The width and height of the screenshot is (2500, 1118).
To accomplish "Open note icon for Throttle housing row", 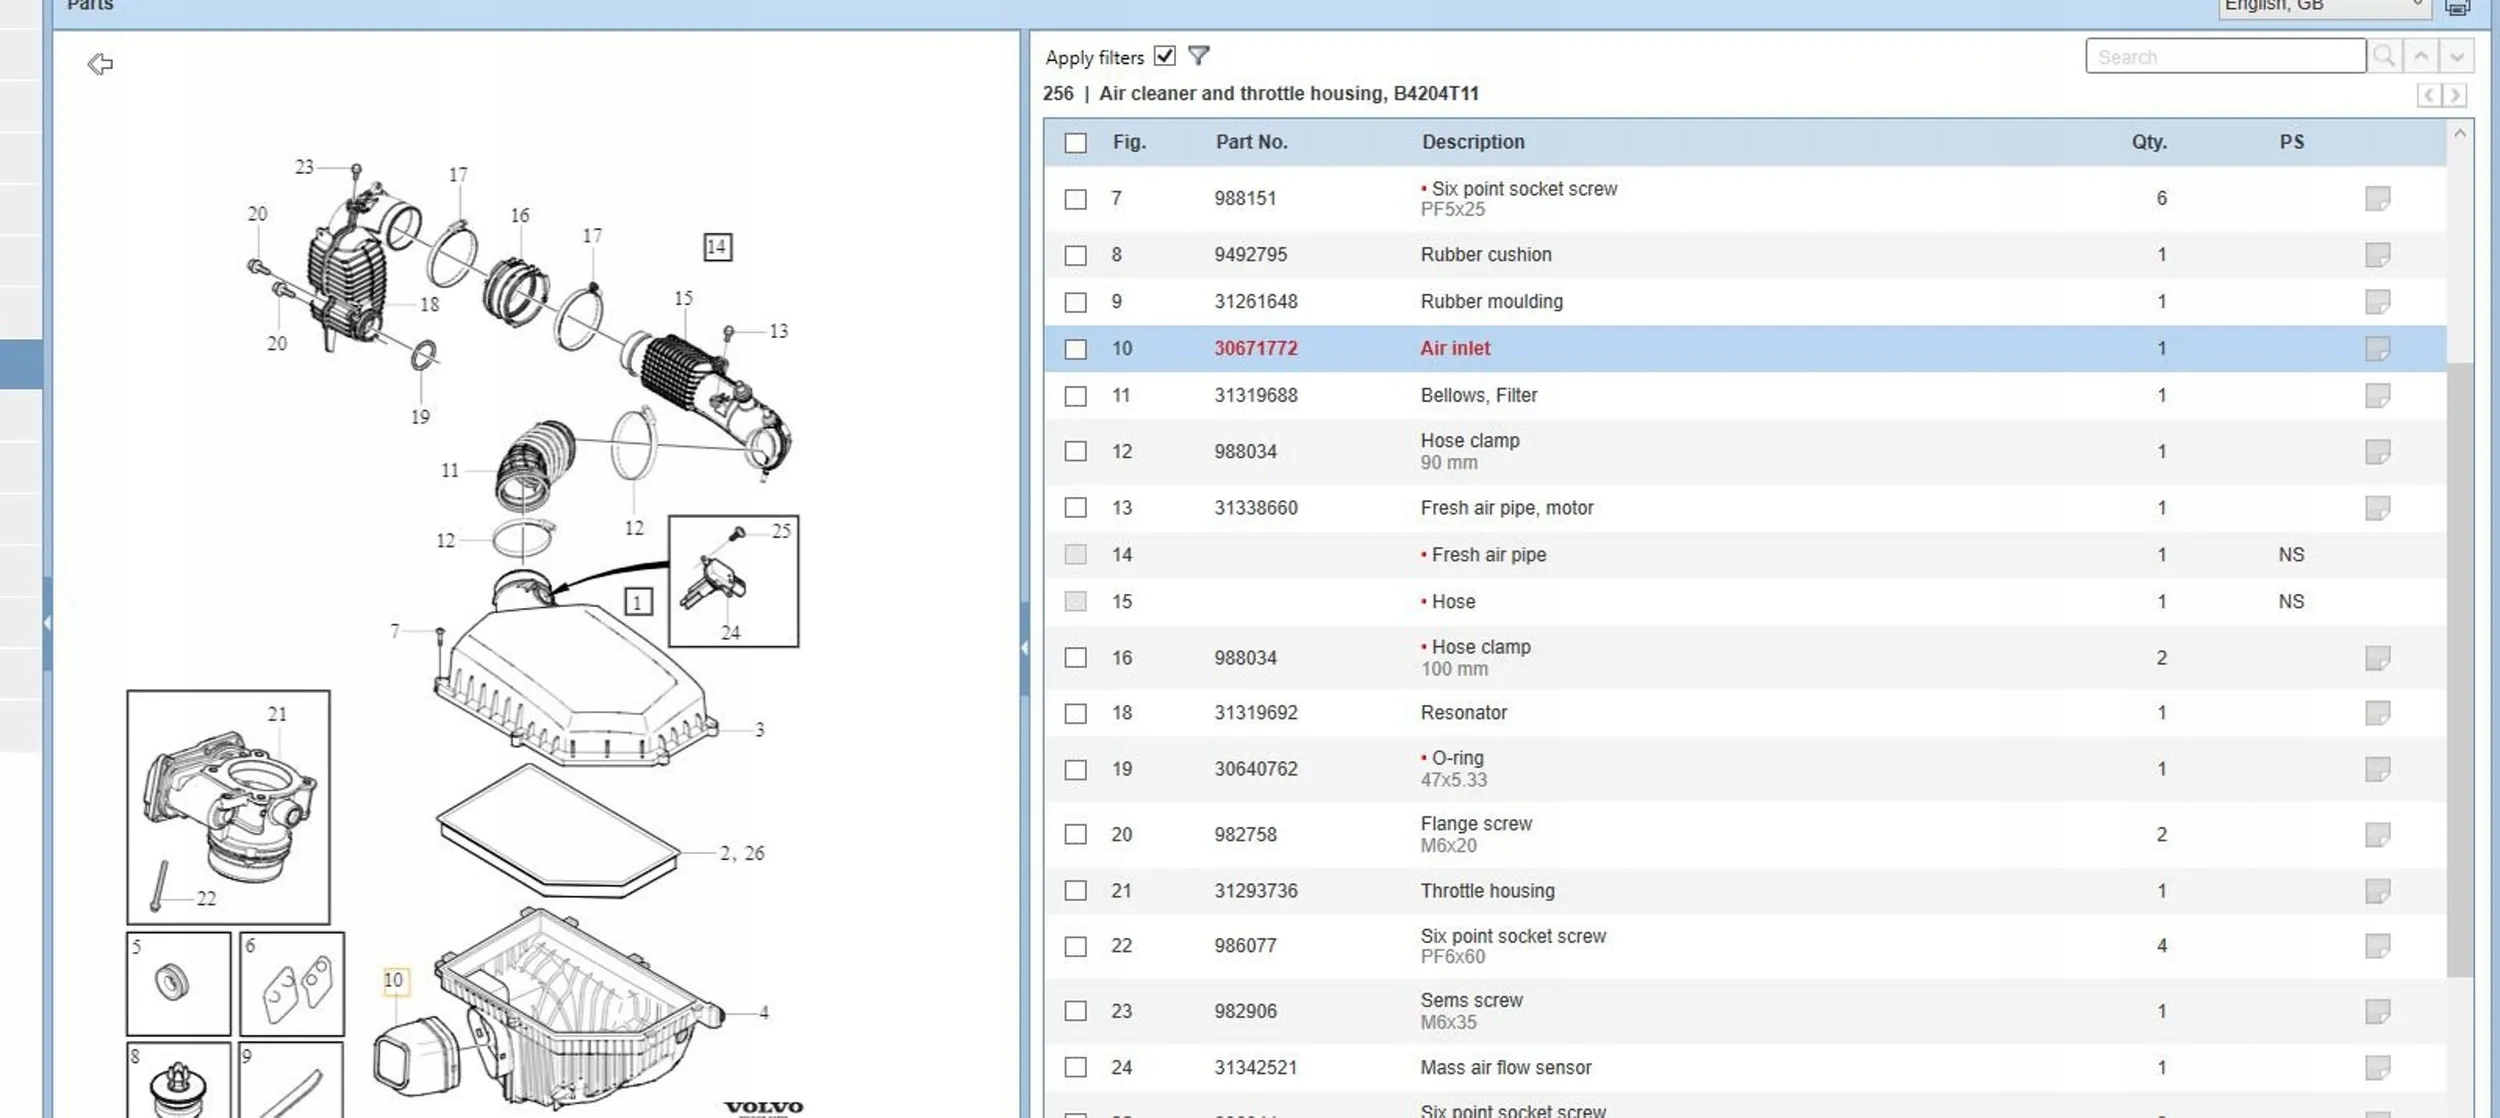I will [x=2377, y=891].
